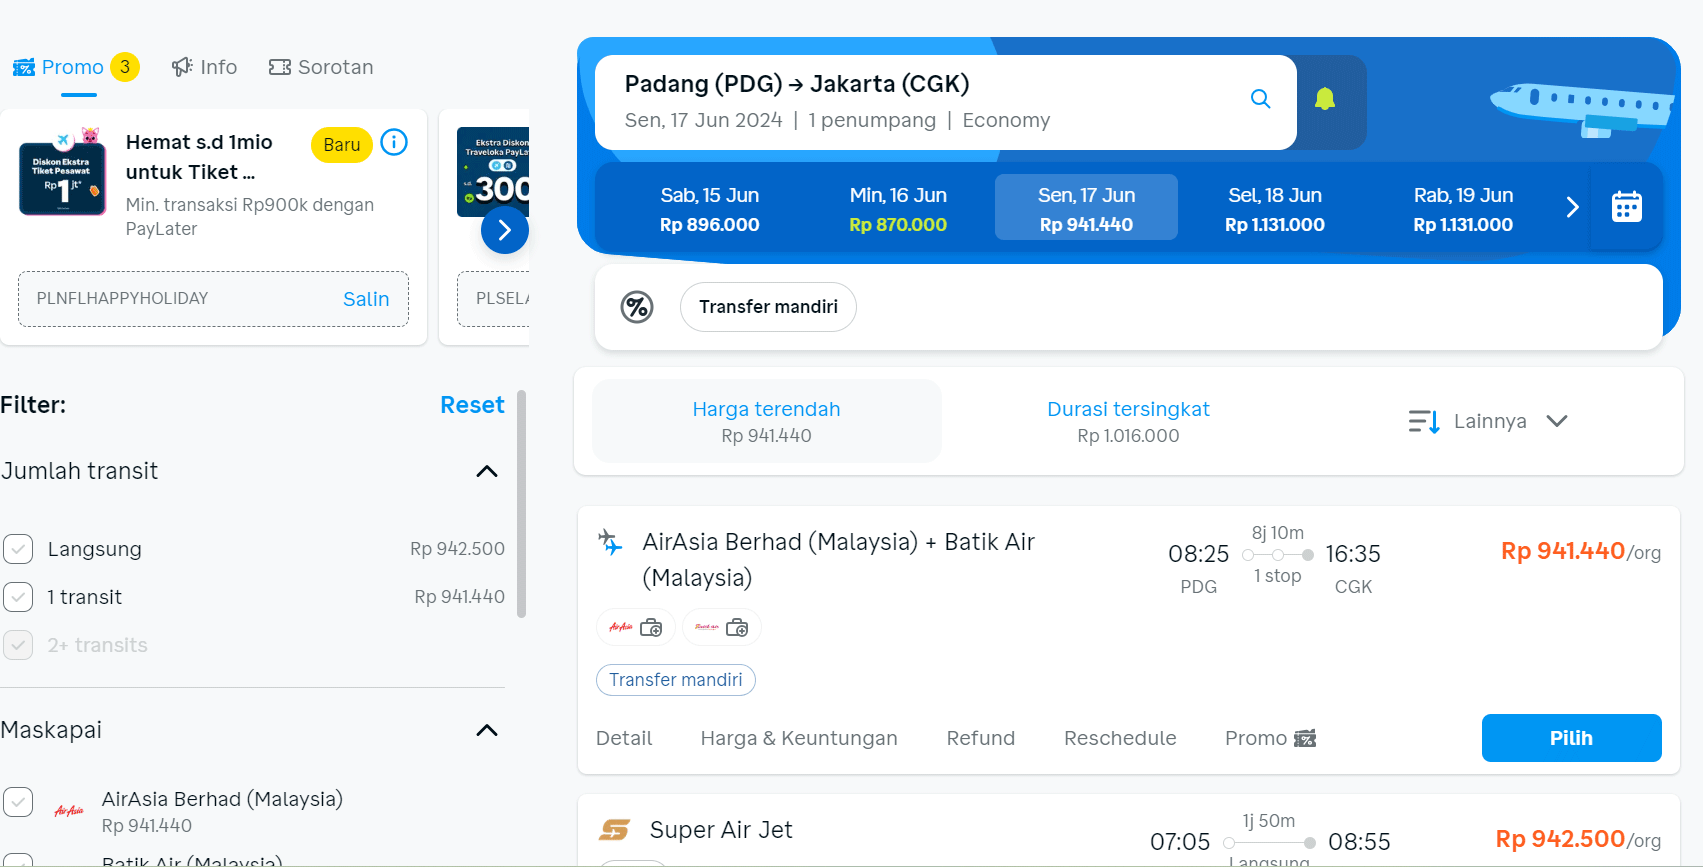Click the Super Air Jet price Rp 942.500/org
The width and height of the screenshot is (1703, 867).
click(1578, 839)
